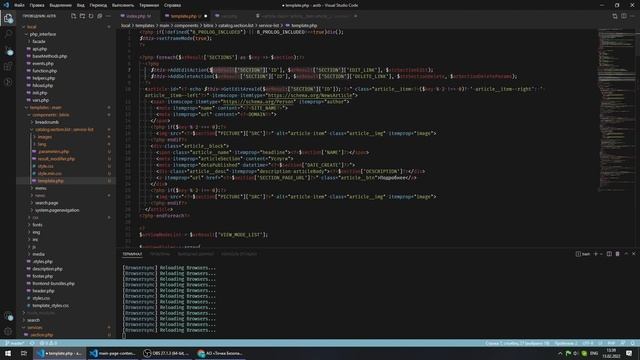Click Collapse Folders icon in Explorer header
This screenshot has width=640, height=360.
click(x=100, y=16)
